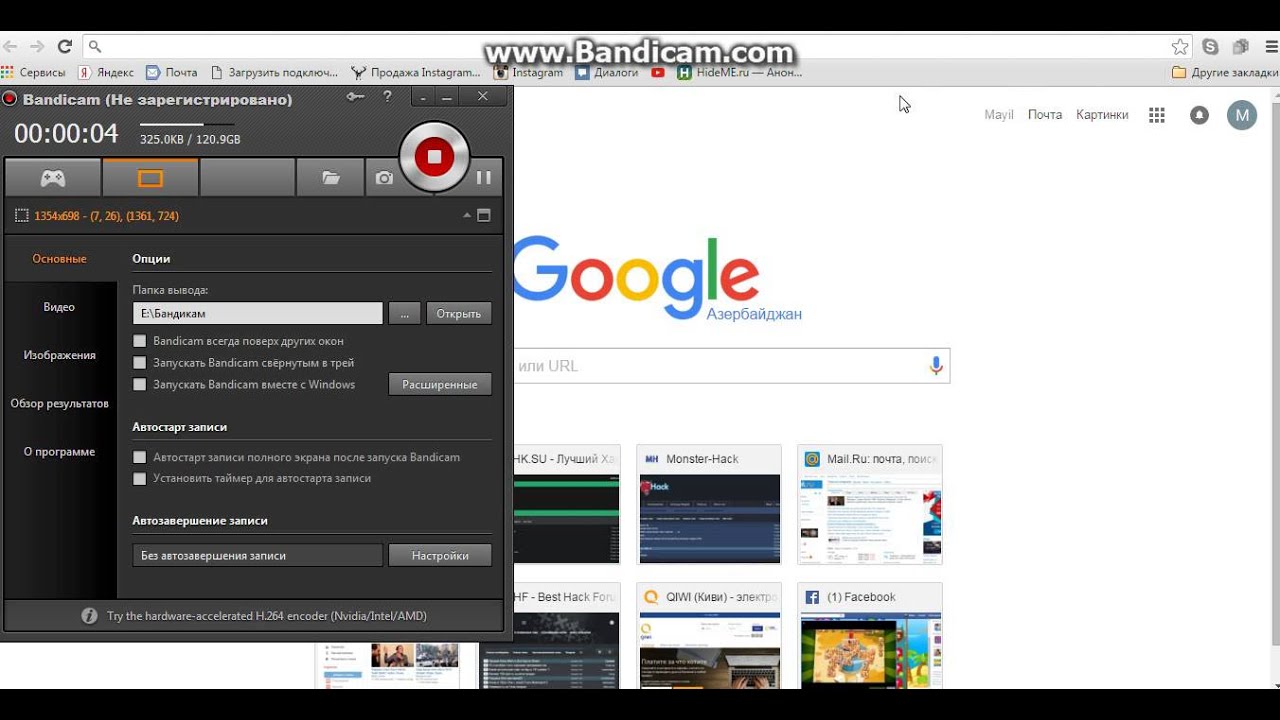Enable Bandicam always on top checkbox
The image size is (1280, 720).
point(140,341)
